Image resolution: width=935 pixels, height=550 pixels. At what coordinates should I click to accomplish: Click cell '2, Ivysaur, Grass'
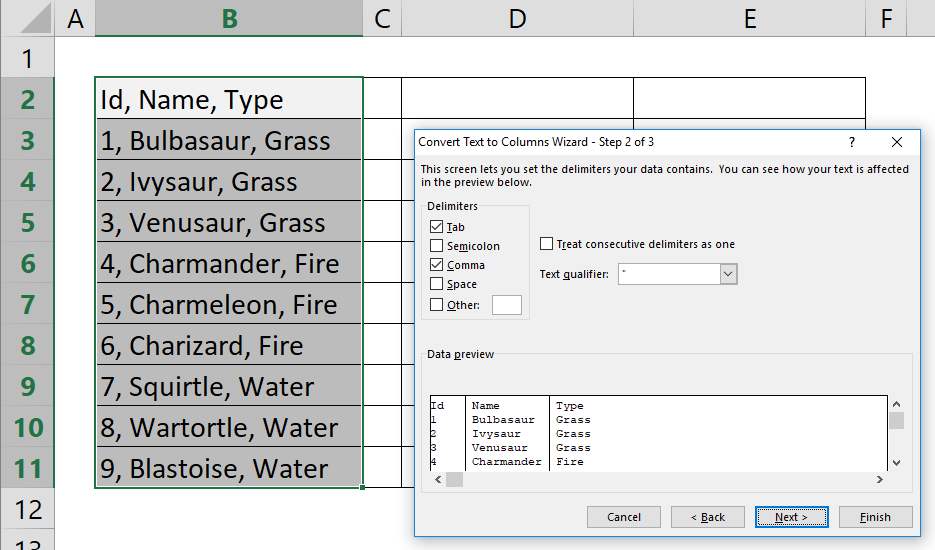229,180
